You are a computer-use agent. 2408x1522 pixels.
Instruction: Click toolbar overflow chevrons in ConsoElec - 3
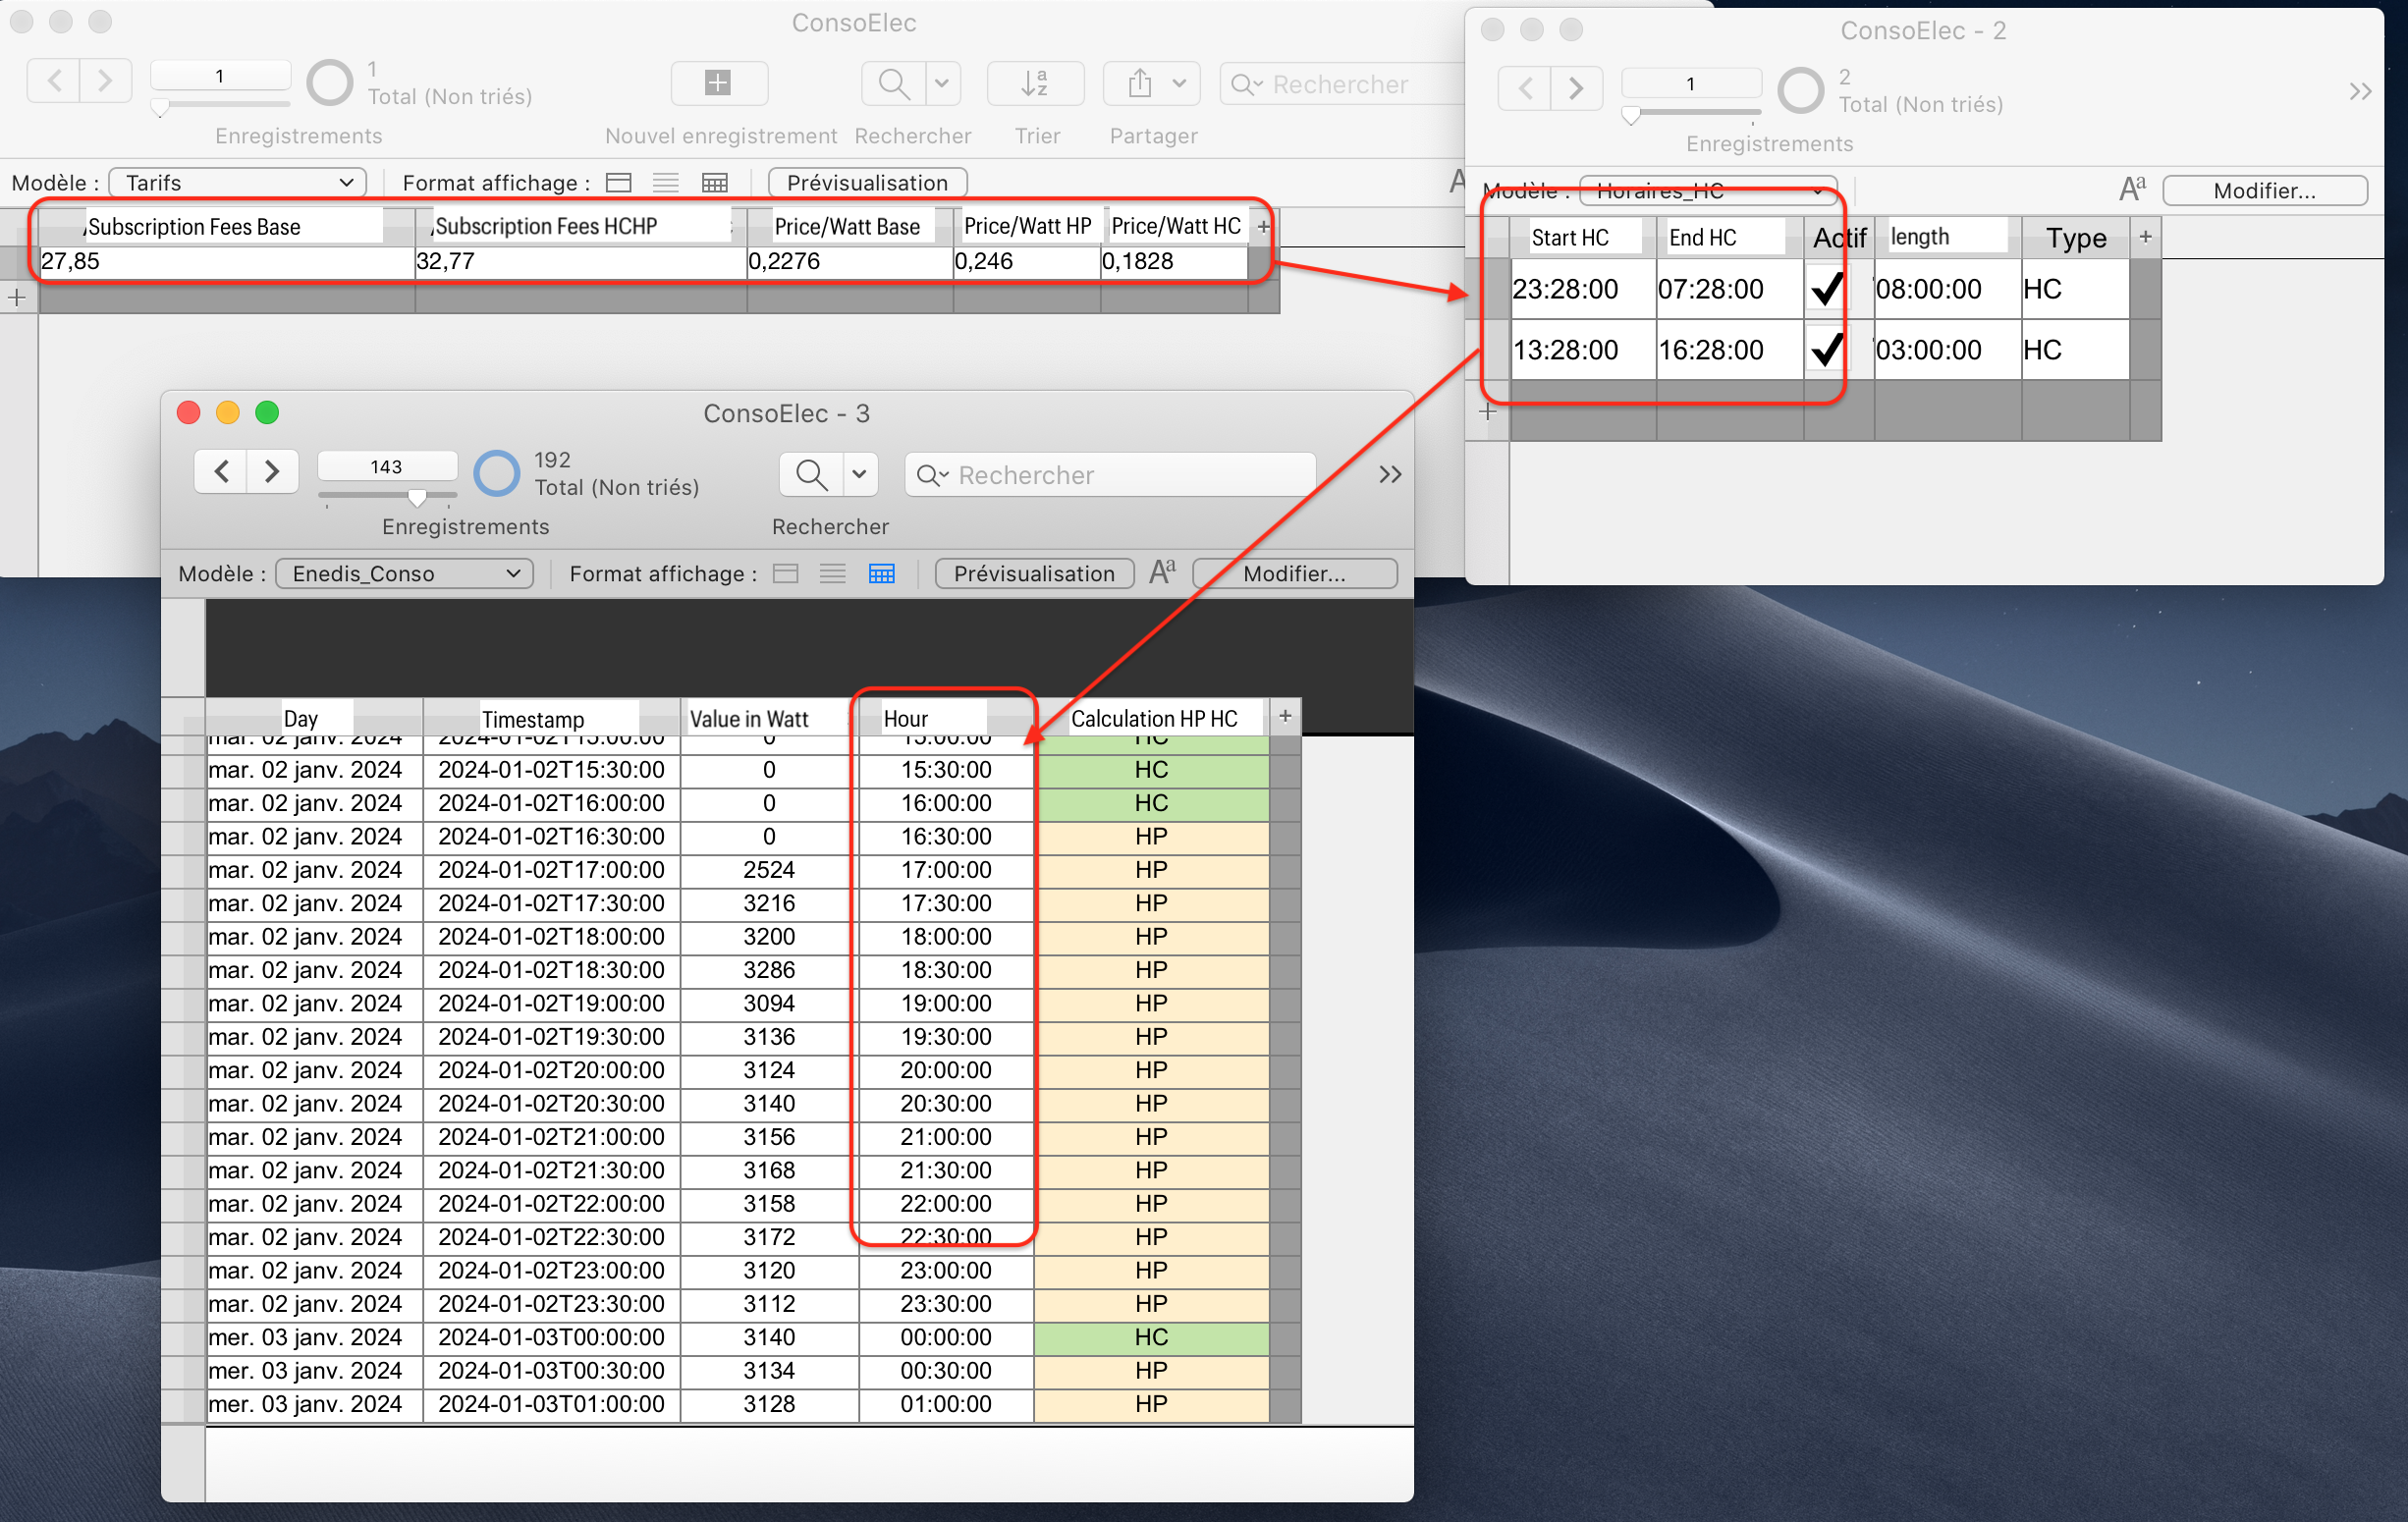(x=1390, y=475)
